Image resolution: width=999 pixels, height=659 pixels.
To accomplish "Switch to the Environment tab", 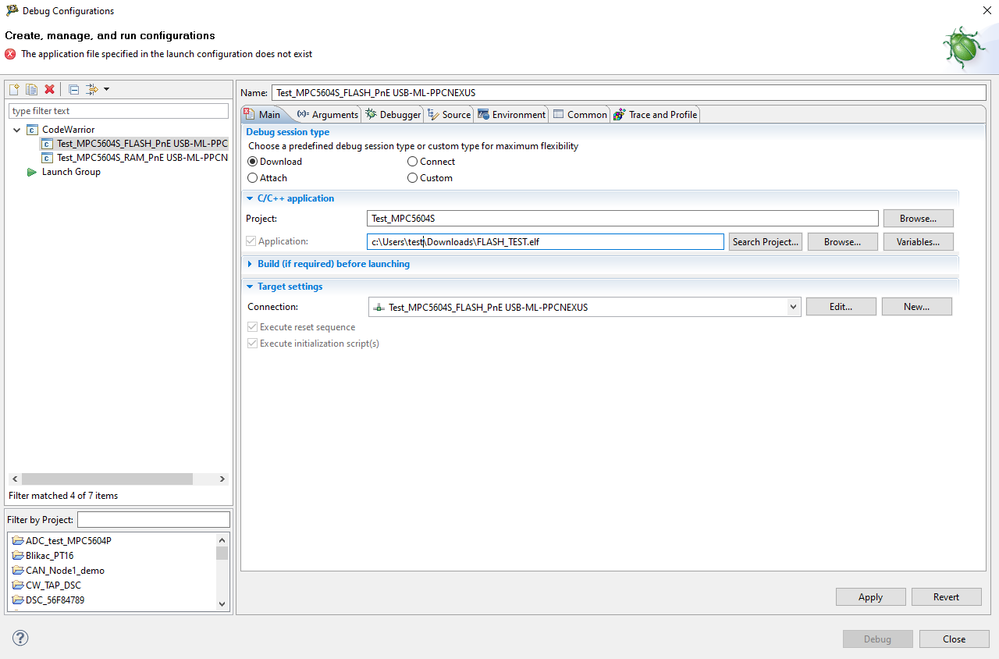I will (512, 115).
